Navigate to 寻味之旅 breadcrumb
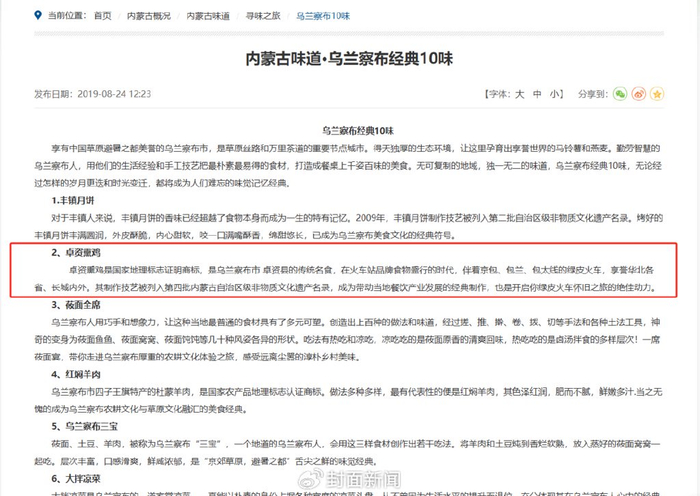 (263, 16)
